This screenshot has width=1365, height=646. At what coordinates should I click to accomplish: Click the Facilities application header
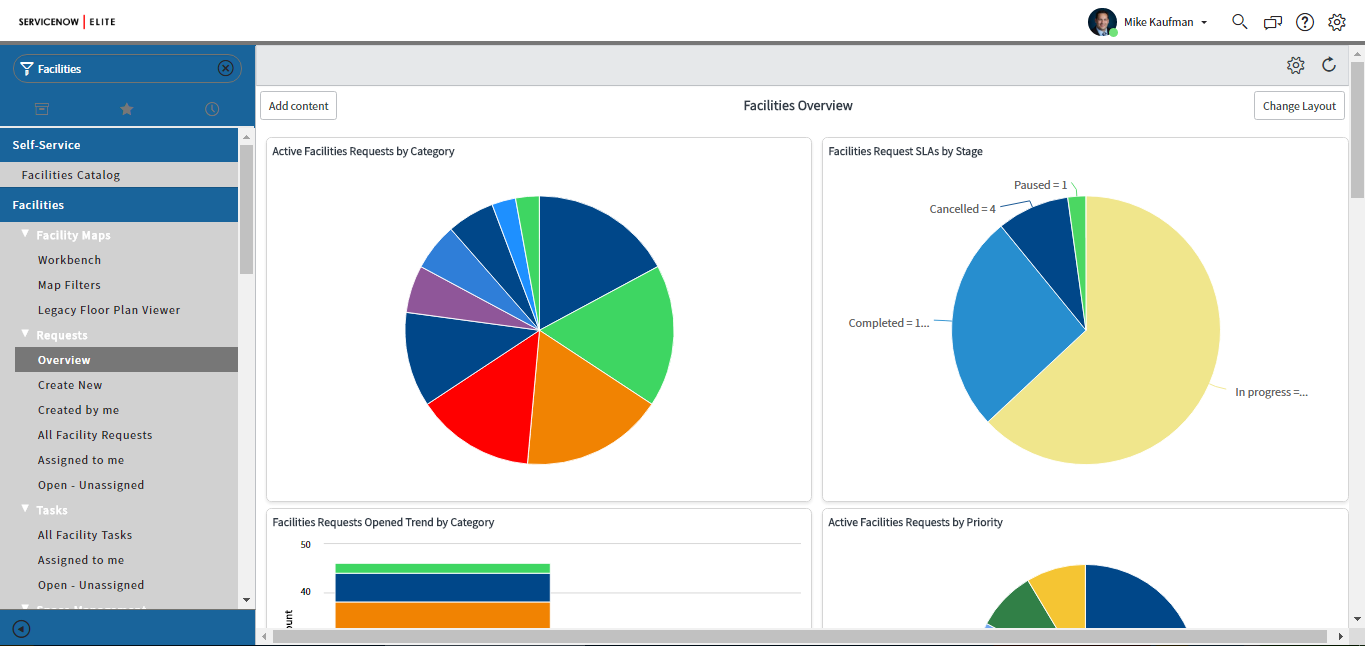pos(119,205)
